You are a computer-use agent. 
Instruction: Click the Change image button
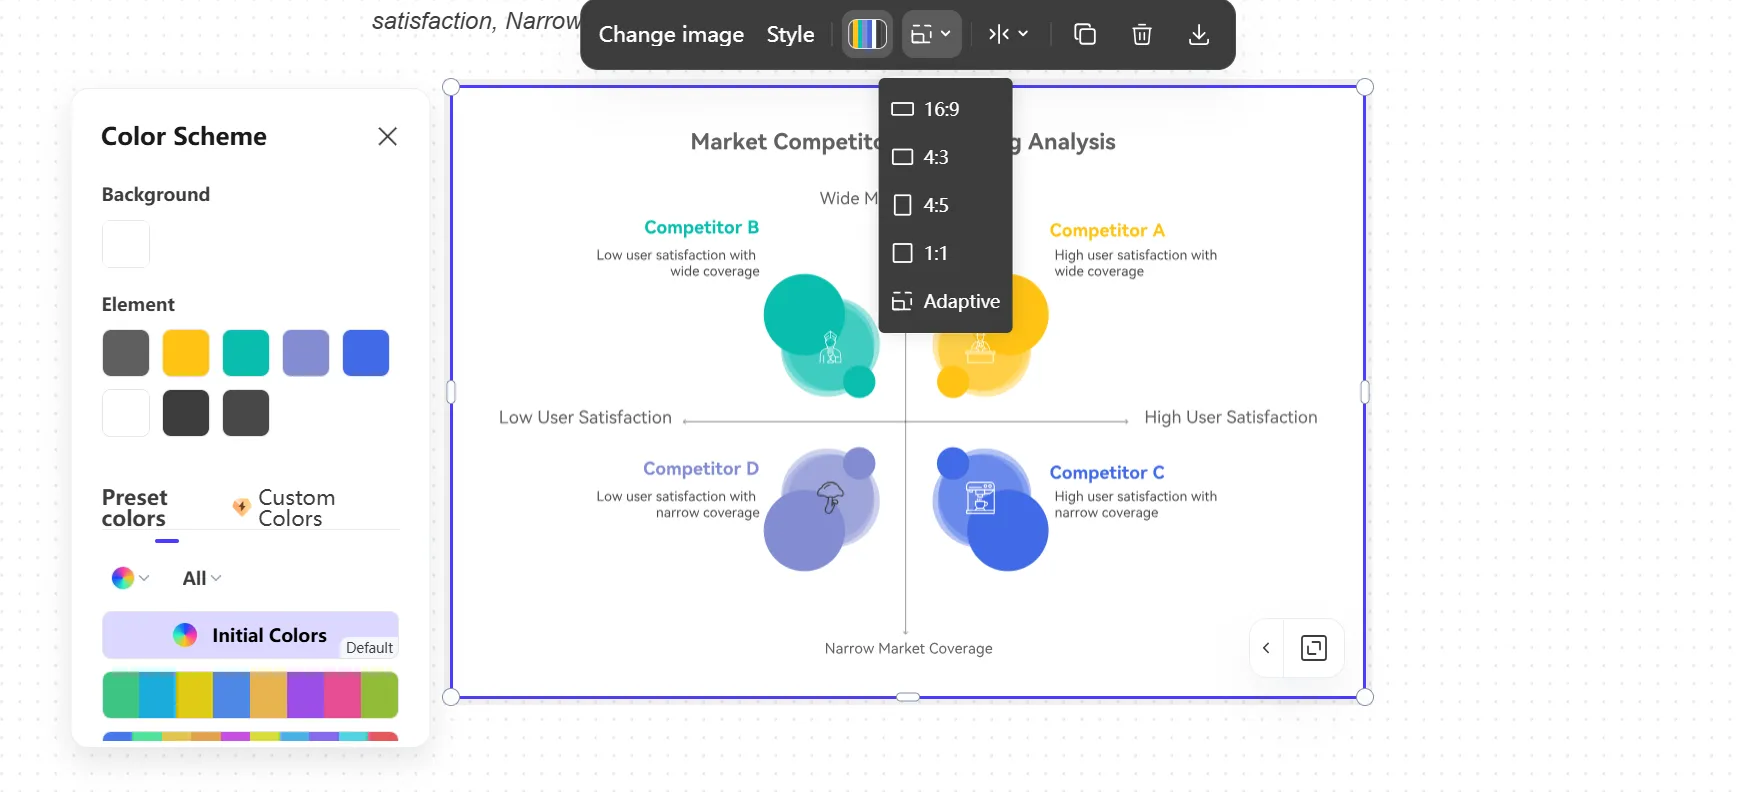671,34
